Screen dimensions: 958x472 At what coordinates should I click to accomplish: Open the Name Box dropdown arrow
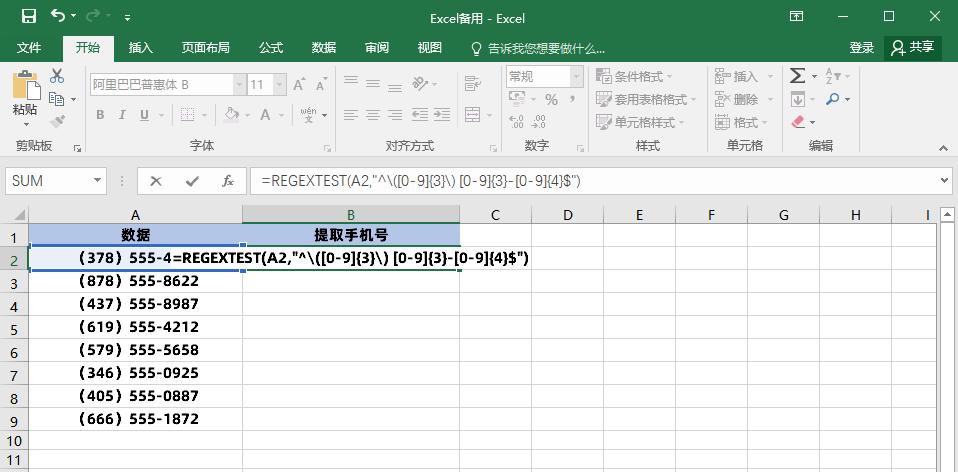(97, 181)
